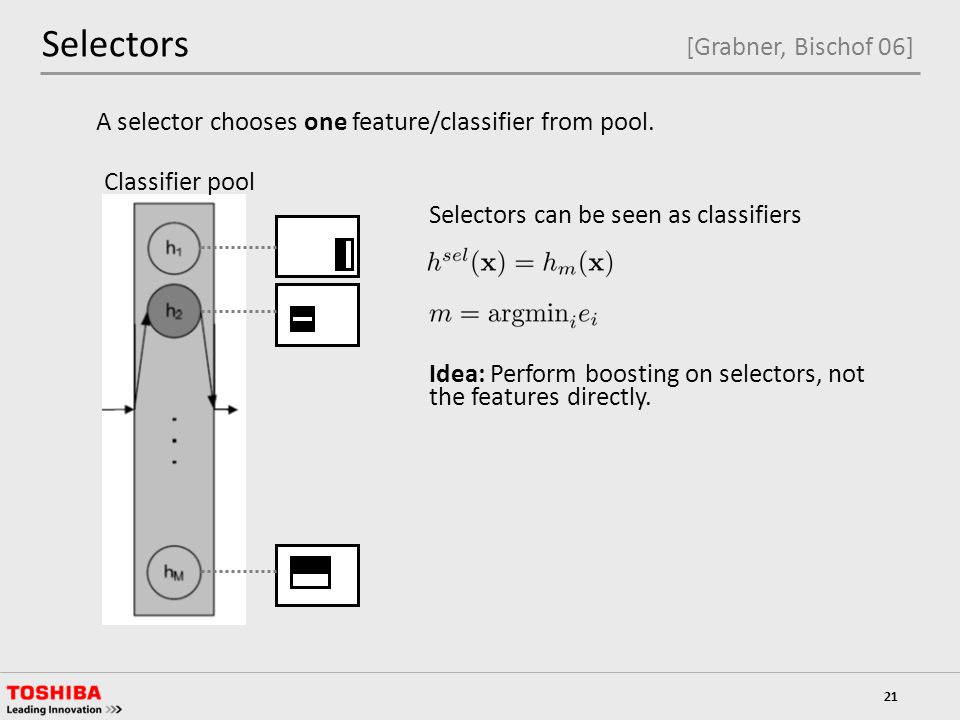Click the three dots in the classifier pool
This screenshot has width=960, height=720.
(x=174, y=440)
